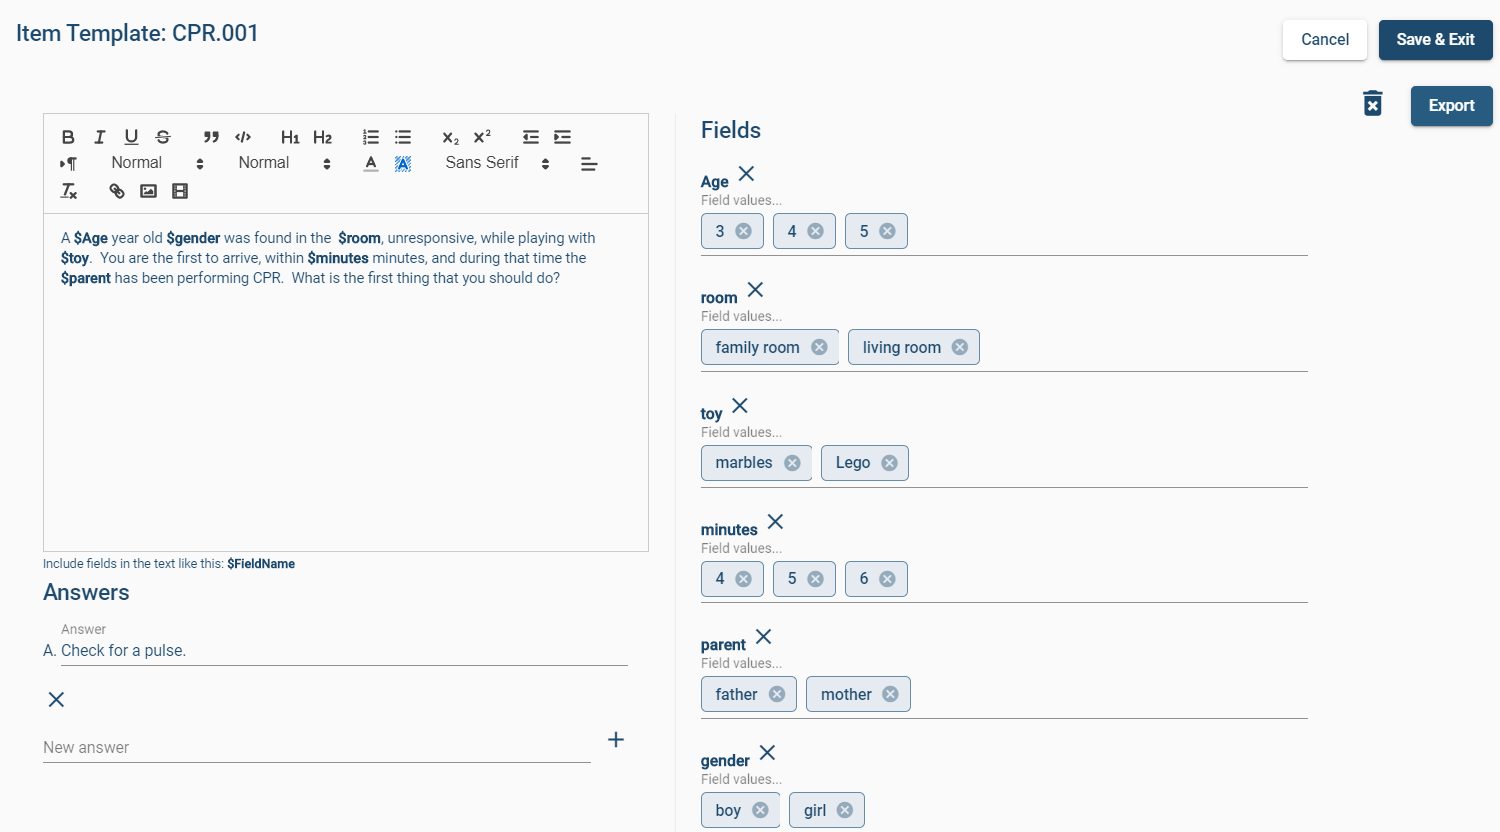1500x832 pixels.
Task: Insert a video into the editor
Action: (180, 191)
